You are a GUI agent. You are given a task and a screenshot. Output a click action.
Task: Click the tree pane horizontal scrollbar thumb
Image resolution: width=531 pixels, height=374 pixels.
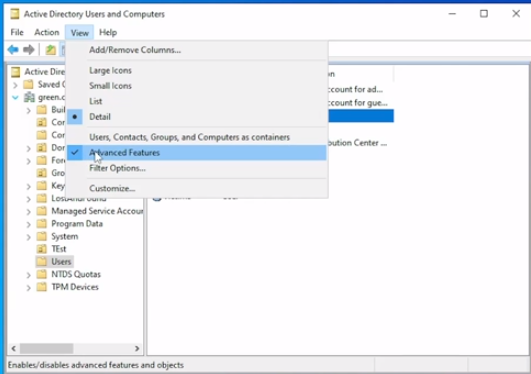[x=46, y=349]
